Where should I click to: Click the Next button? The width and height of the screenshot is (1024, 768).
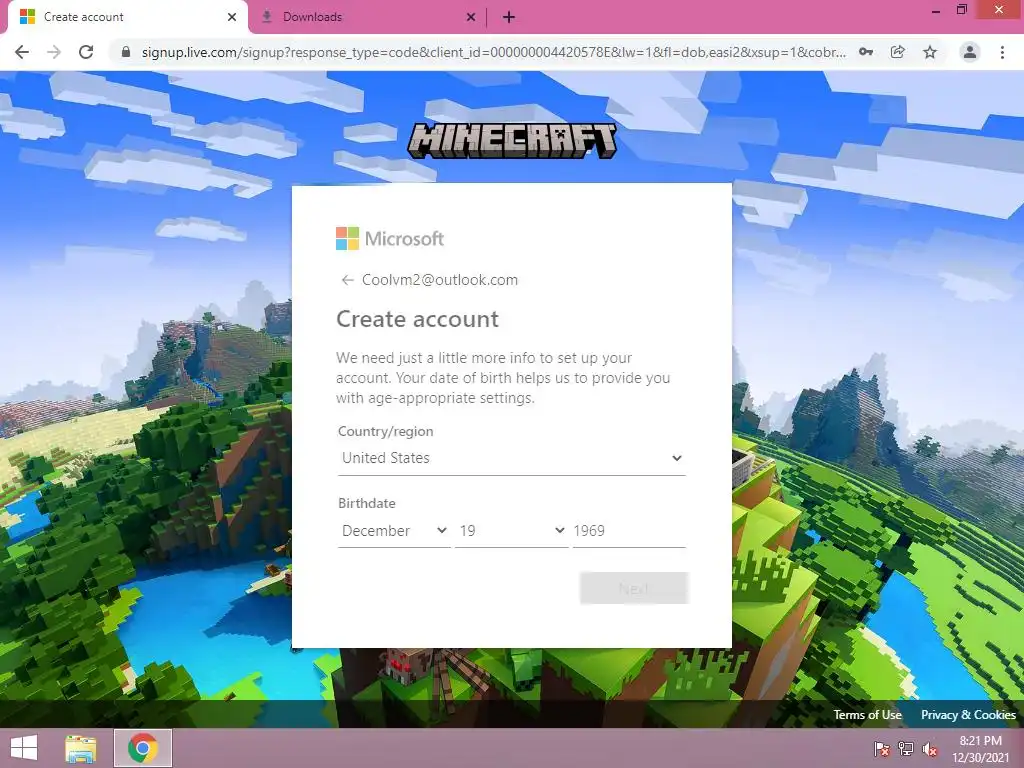click(x=633, y=588)
